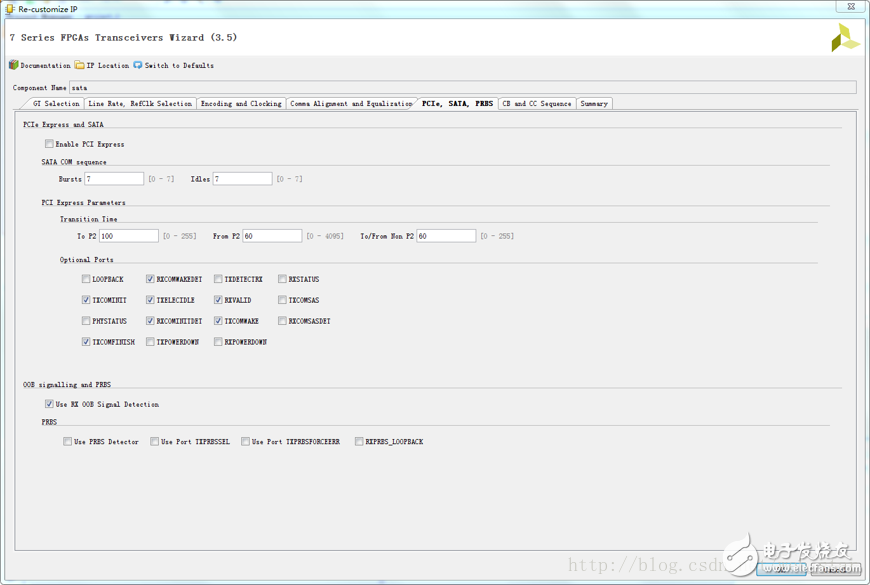Open the Encoding and Clocking tab
The image size is (870, 585).
[x=240, y=103]
